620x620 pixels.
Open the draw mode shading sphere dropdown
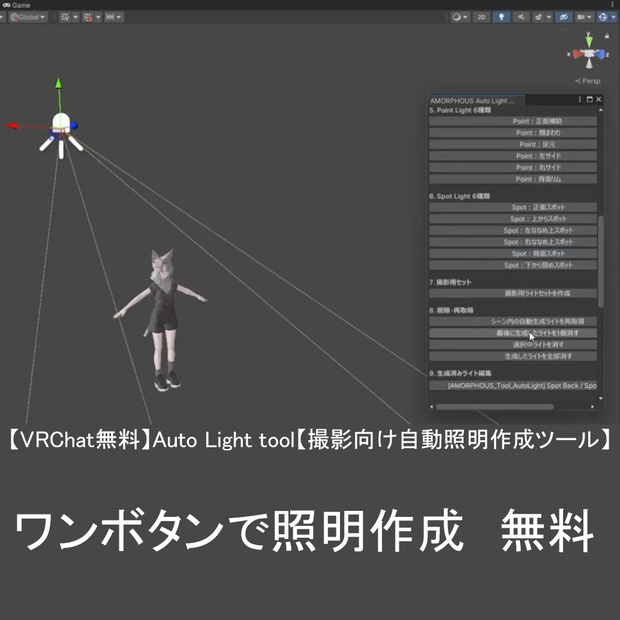tap(460, 17)
